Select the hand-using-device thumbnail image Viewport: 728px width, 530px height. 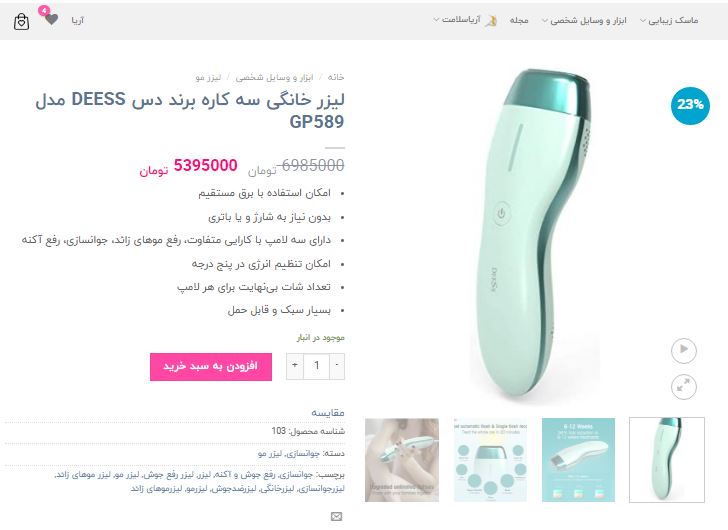click(402, 460)
